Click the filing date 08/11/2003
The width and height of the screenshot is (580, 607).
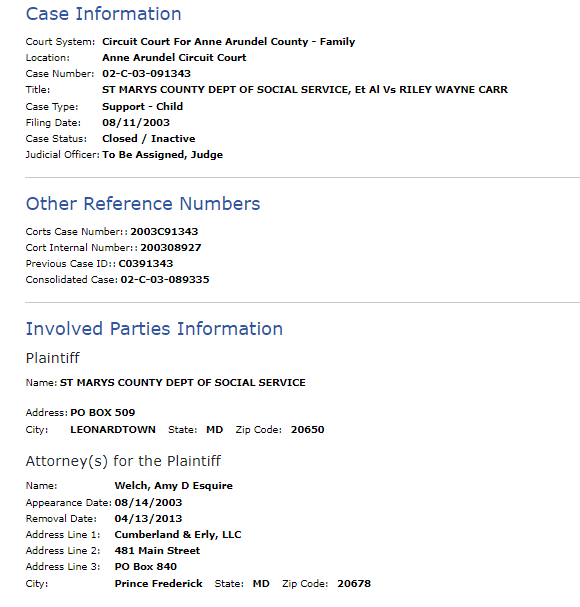pyautogui.click(x=136, y=123)
